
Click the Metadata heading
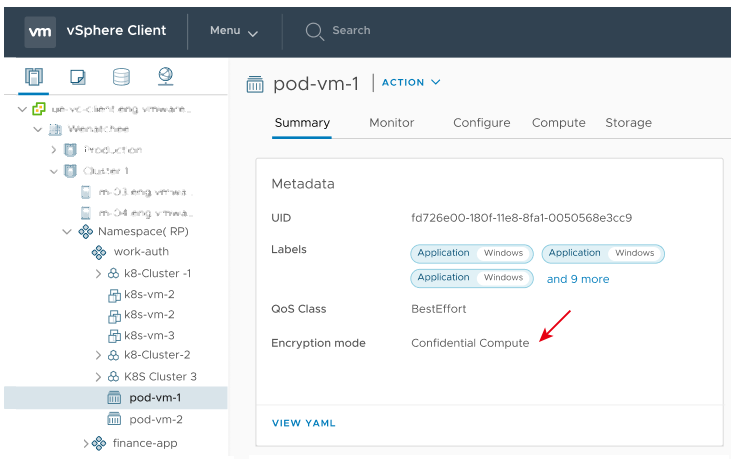(x=303, y=184)
